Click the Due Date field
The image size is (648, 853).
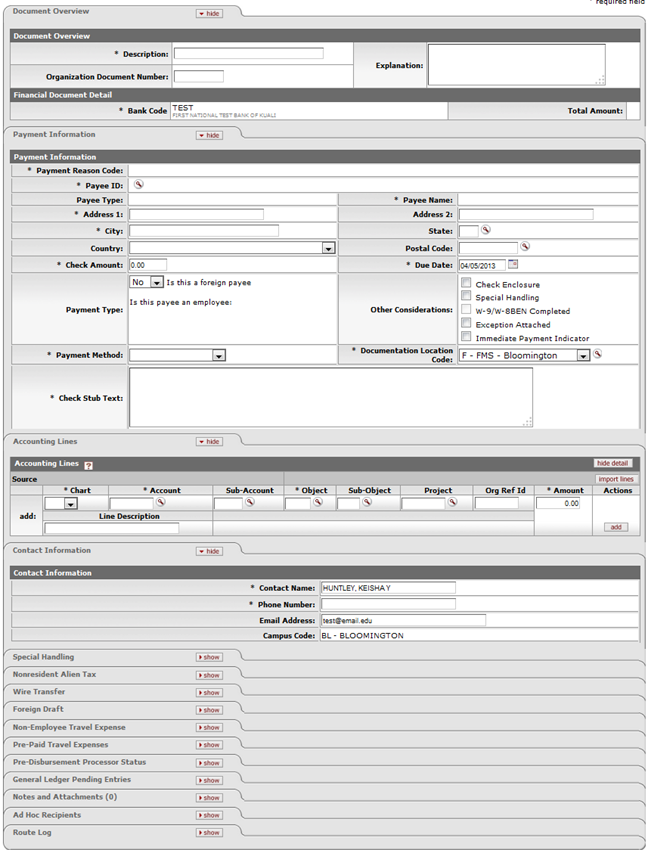[482, 265]
